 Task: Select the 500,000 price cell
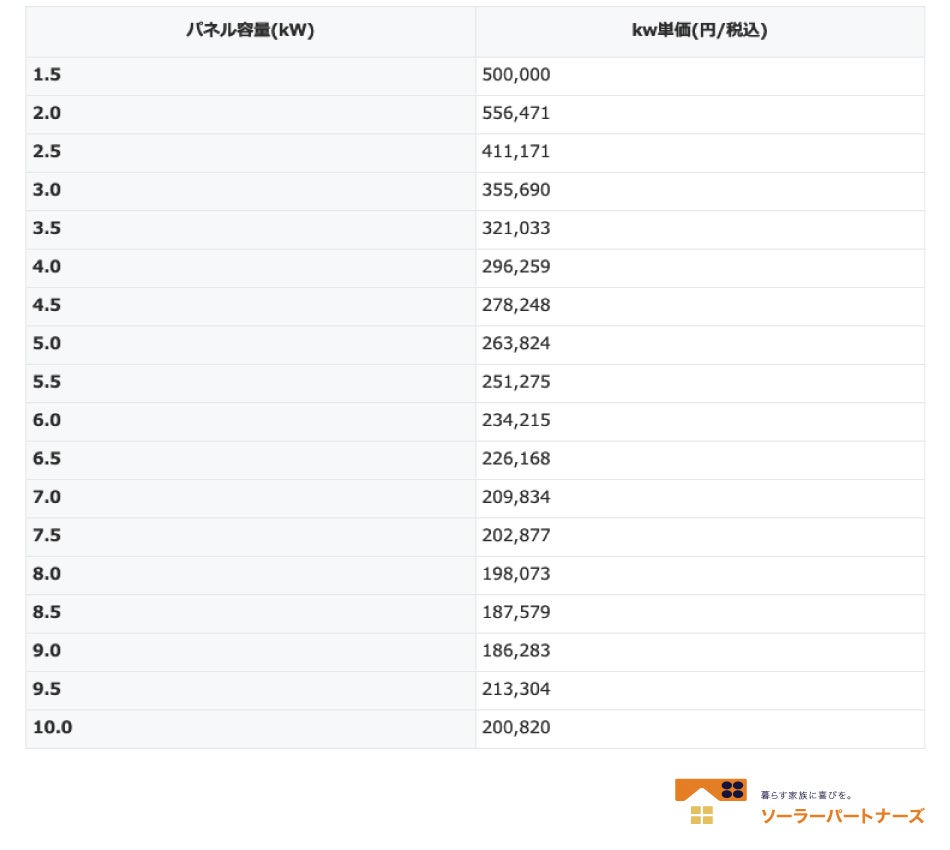[x=516, y=75]
